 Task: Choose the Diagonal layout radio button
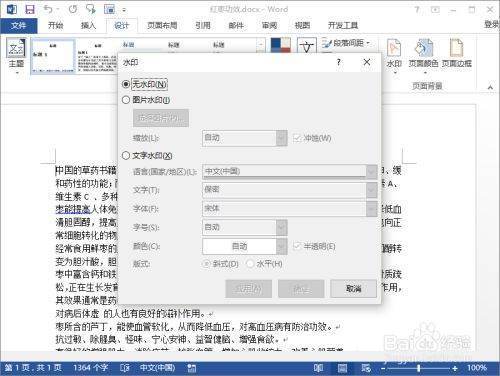207,264
